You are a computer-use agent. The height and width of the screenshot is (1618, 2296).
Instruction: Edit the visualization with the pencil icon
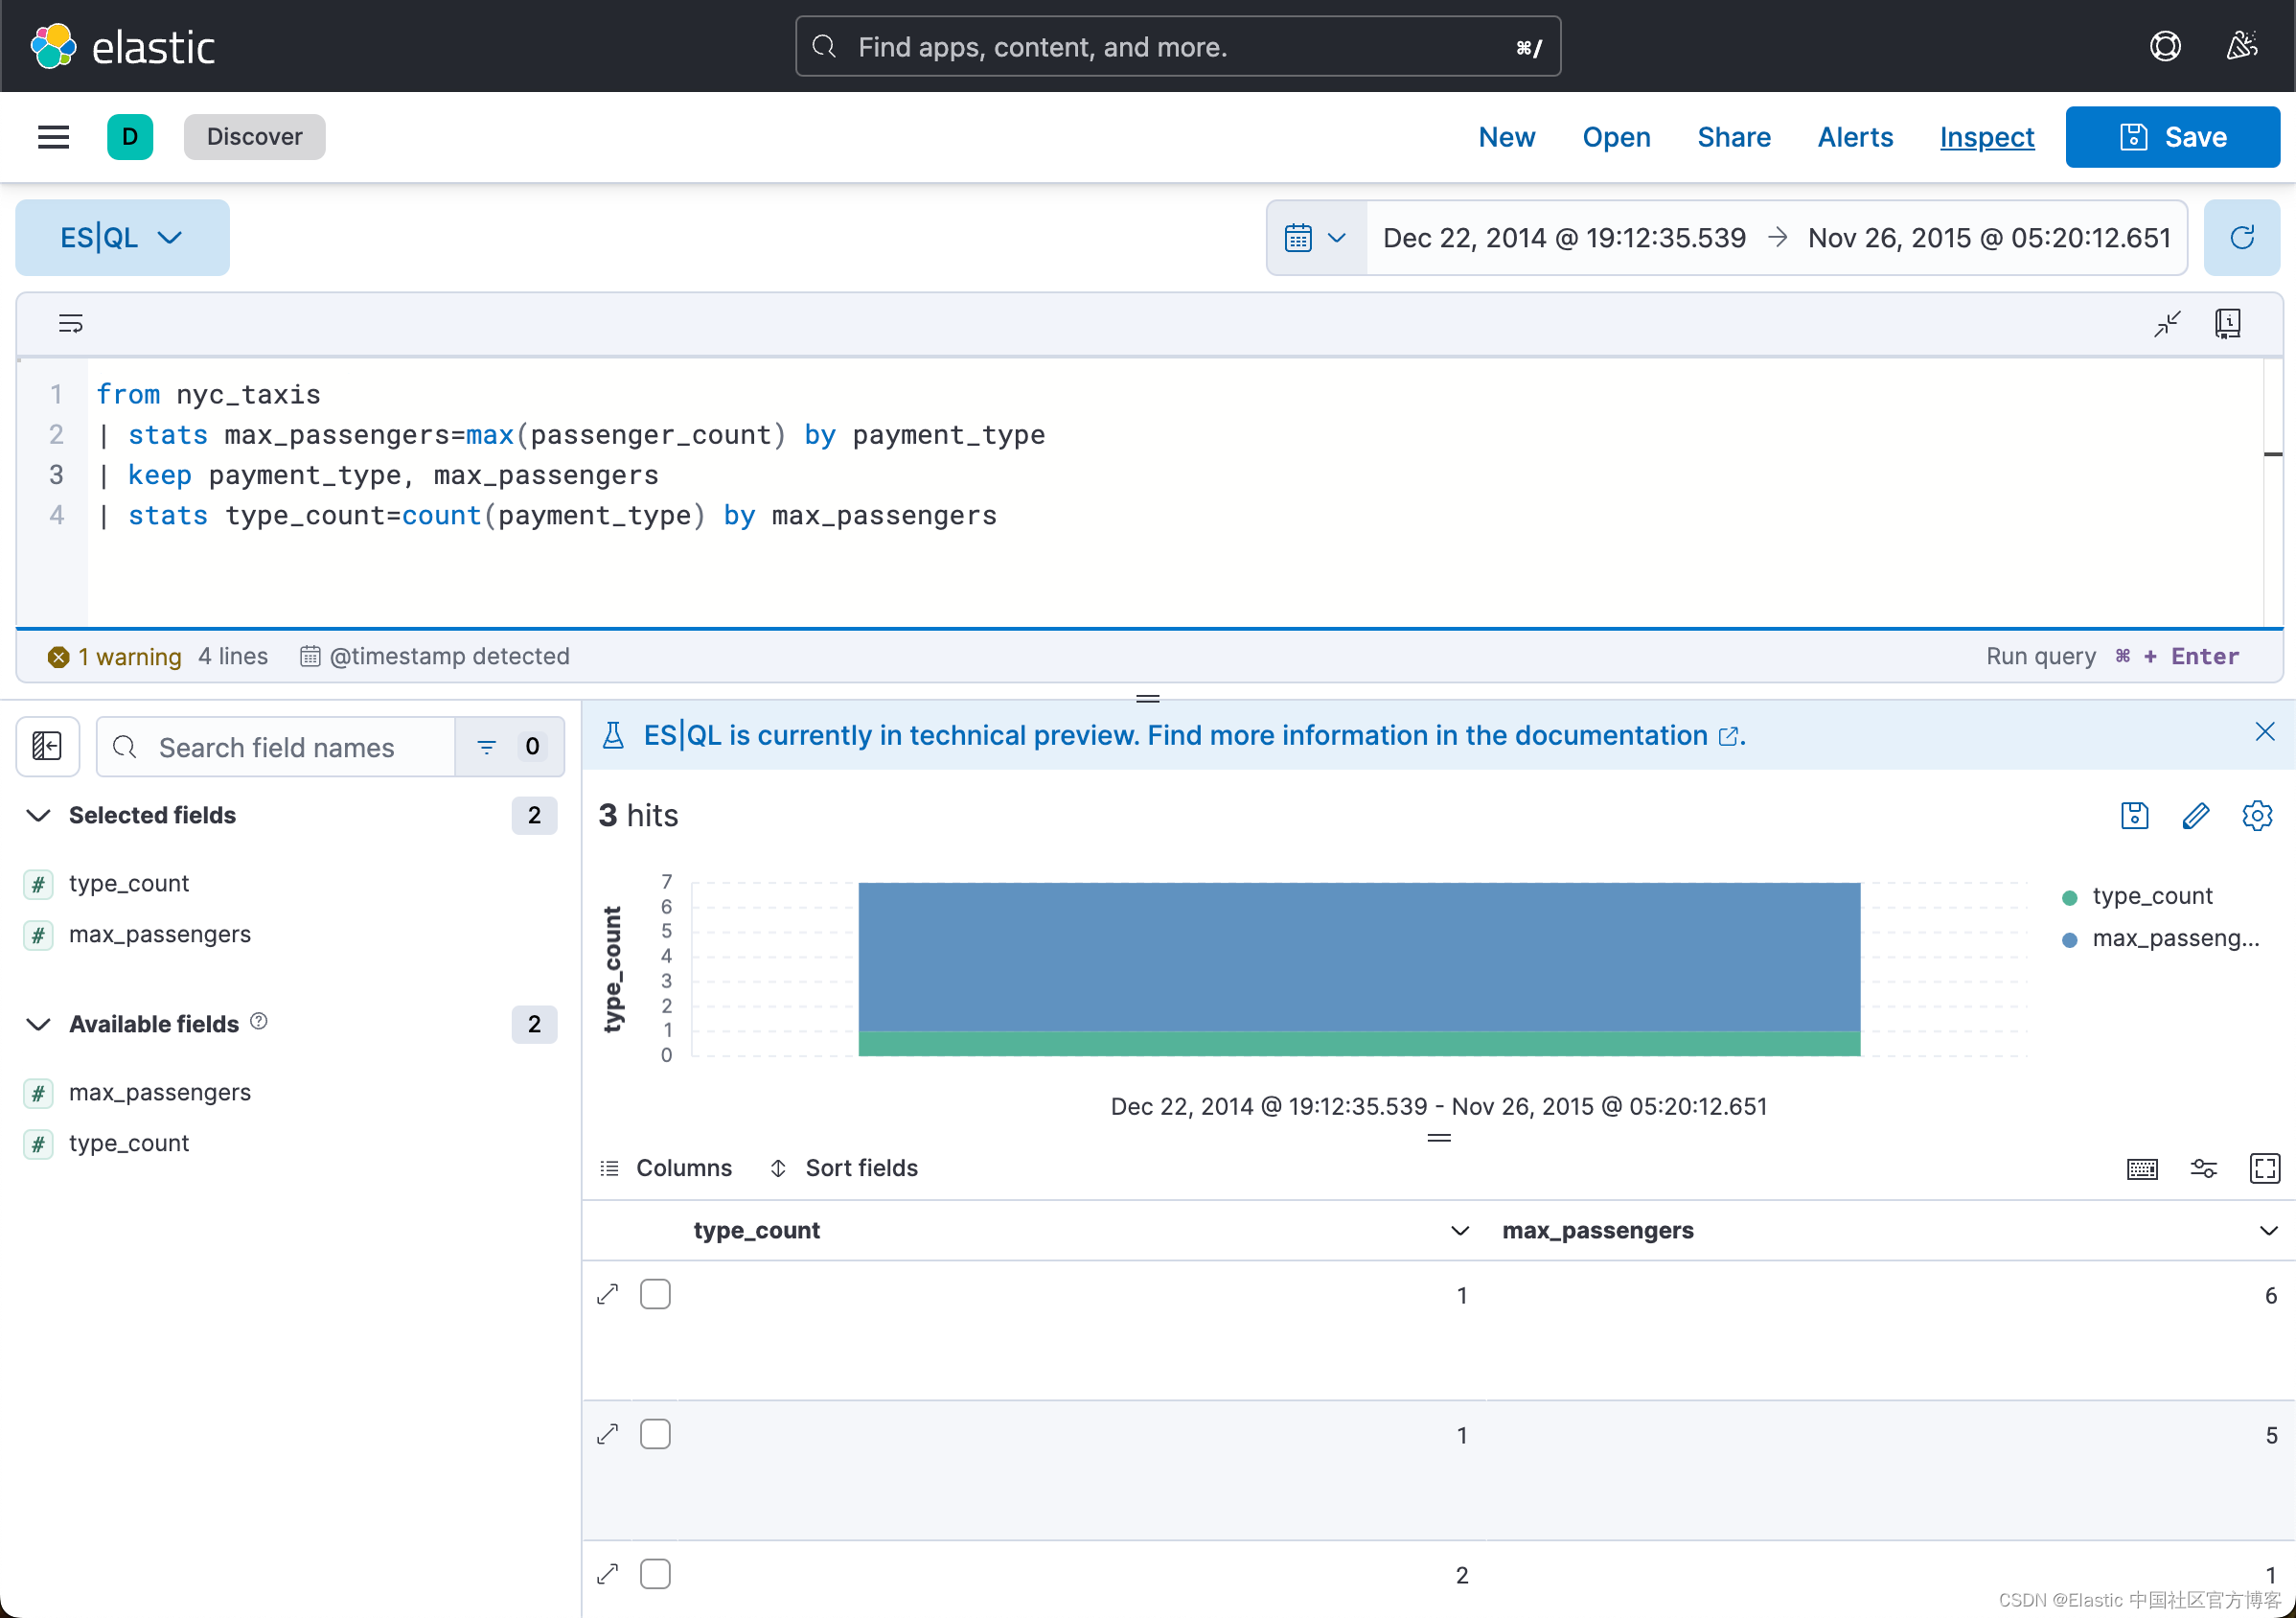click(2196, 815)
